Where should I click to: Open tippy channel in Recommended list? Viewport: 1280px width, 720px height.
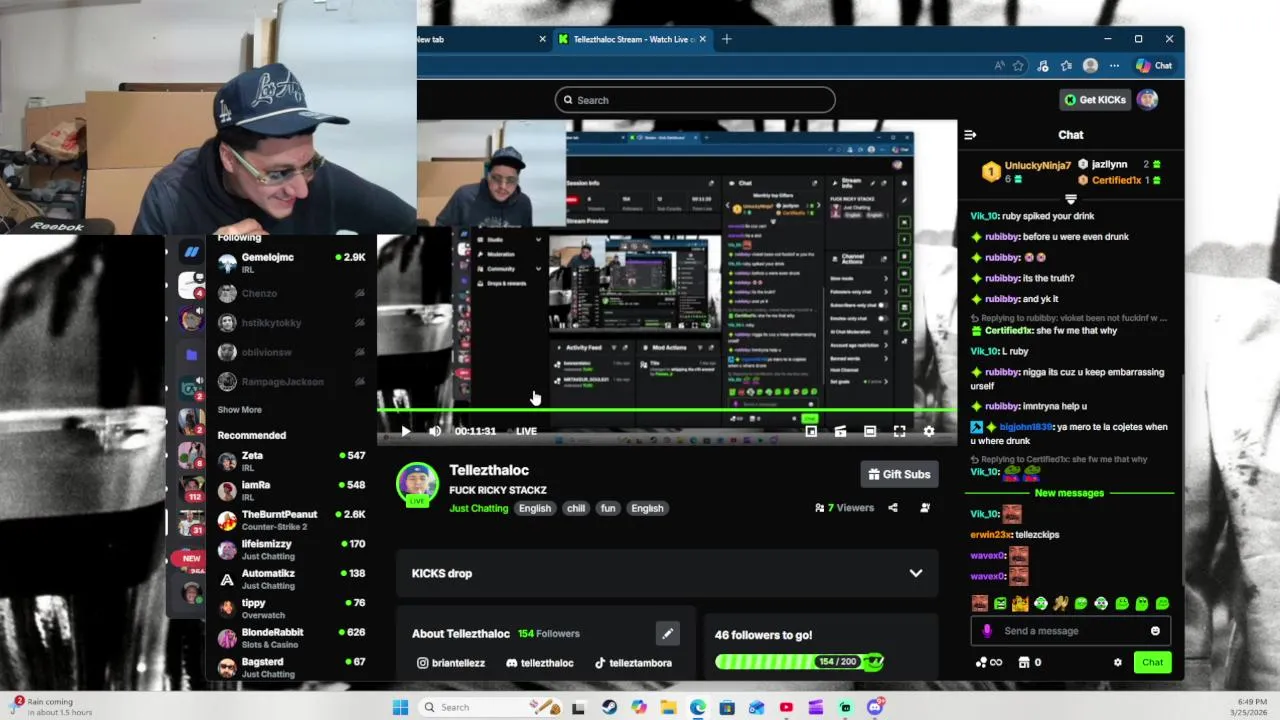pyautogui.click(x=291, y=609)
